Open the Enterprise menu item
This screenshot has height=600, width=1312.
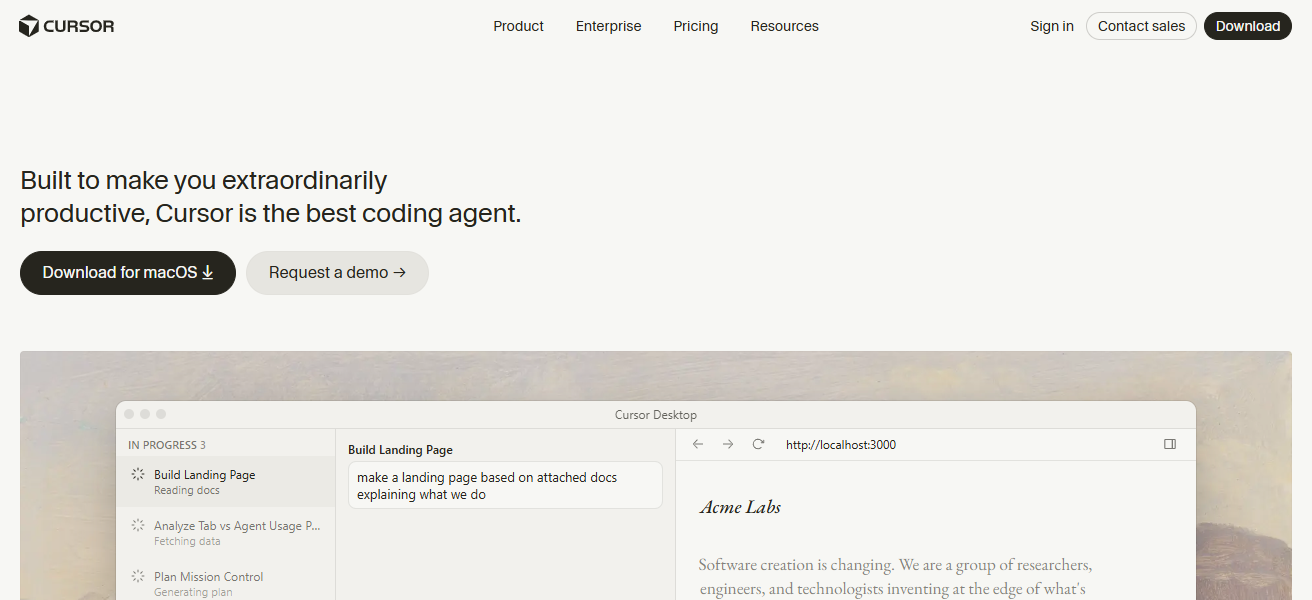click(608, 26)
